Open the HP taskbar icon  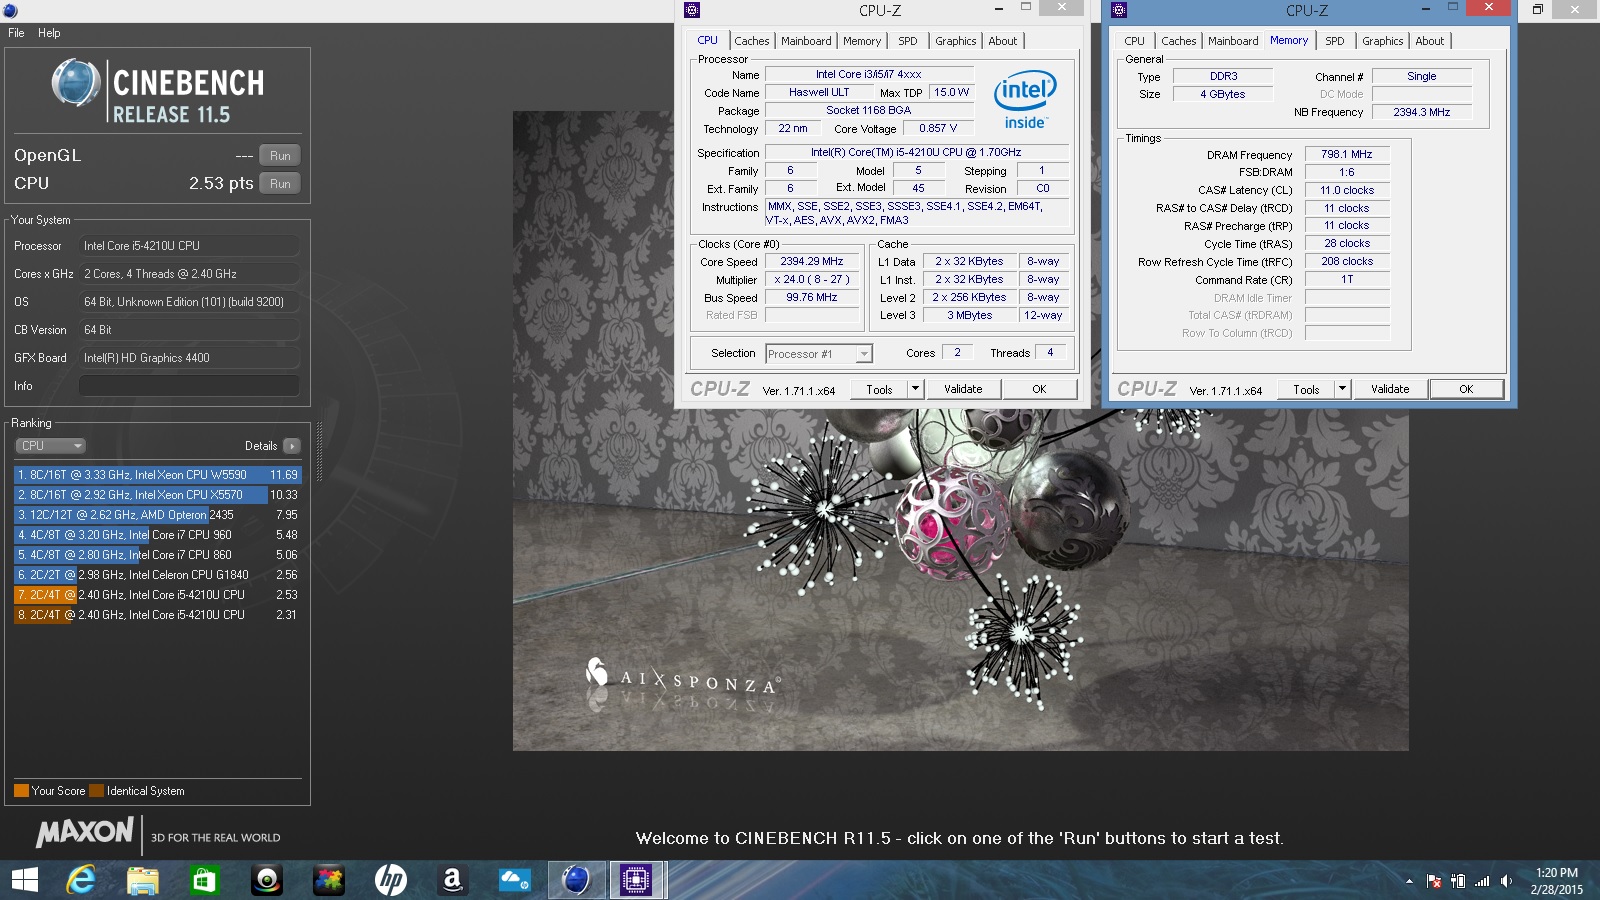coord(391,880)
